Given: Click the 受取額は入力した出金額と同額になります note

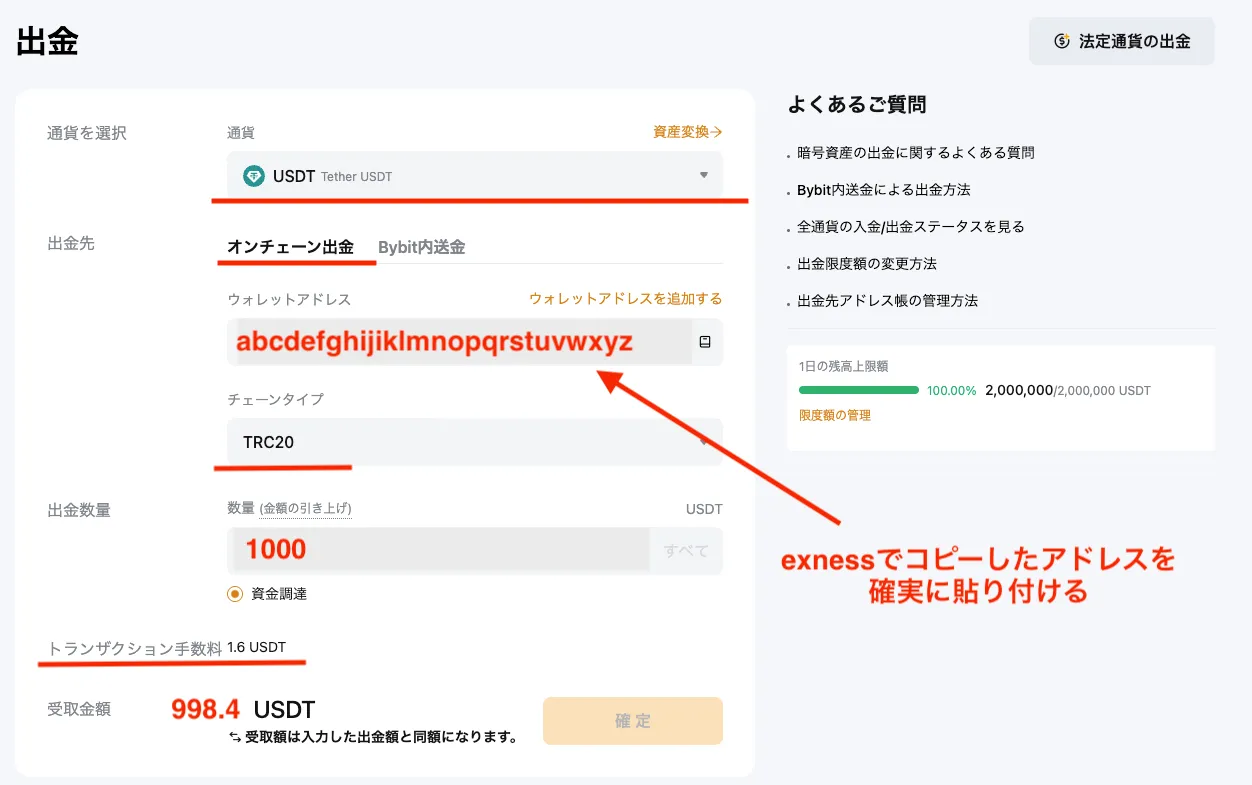Looking at the screenshot, I should [373, 738].
